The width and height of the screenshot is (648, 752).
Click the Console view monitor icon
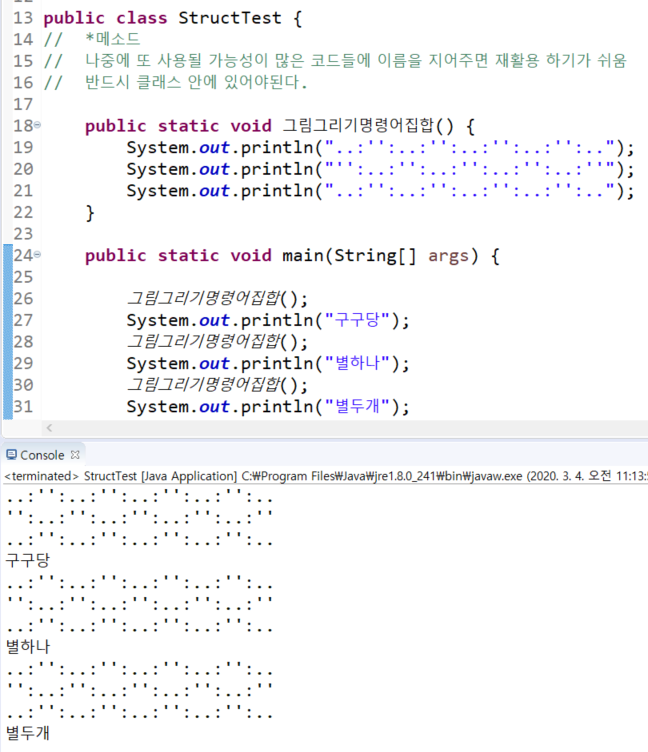[12, 454]
